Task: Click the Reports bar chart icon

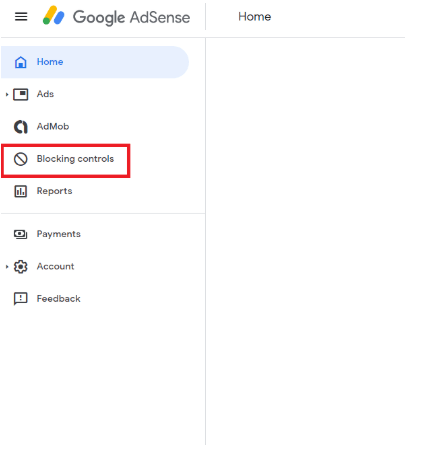Action: click(21, 191)
